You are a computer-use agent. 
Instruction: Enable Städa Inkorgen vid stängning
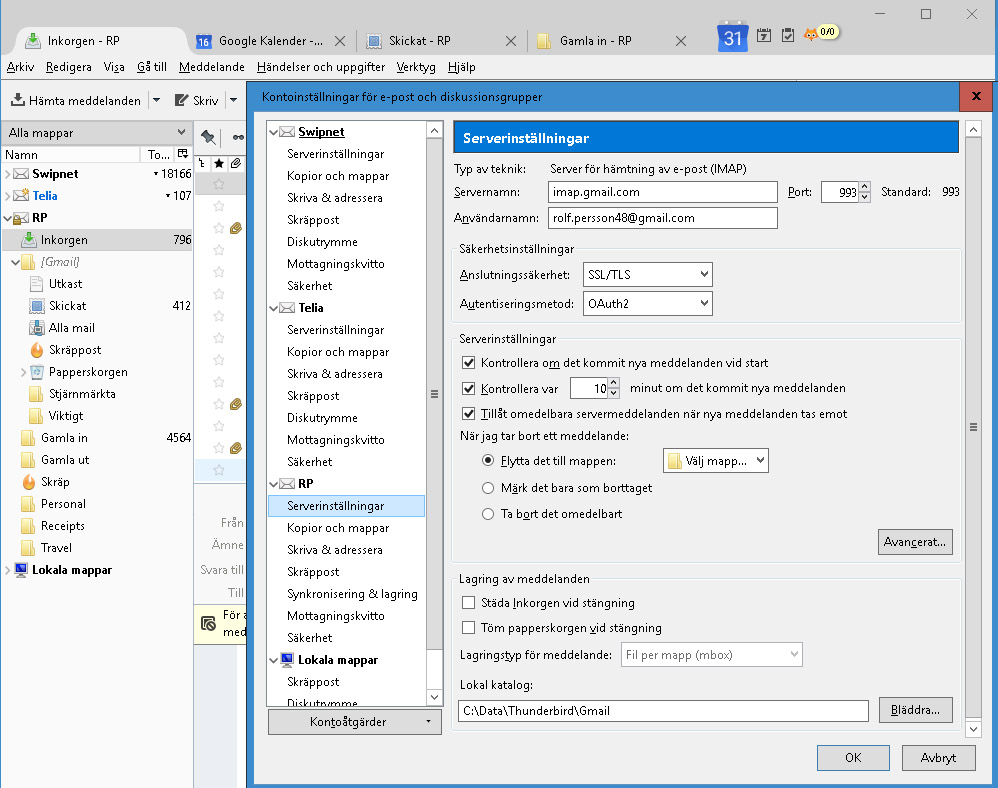pyautogui.click(x=468, y=603)
